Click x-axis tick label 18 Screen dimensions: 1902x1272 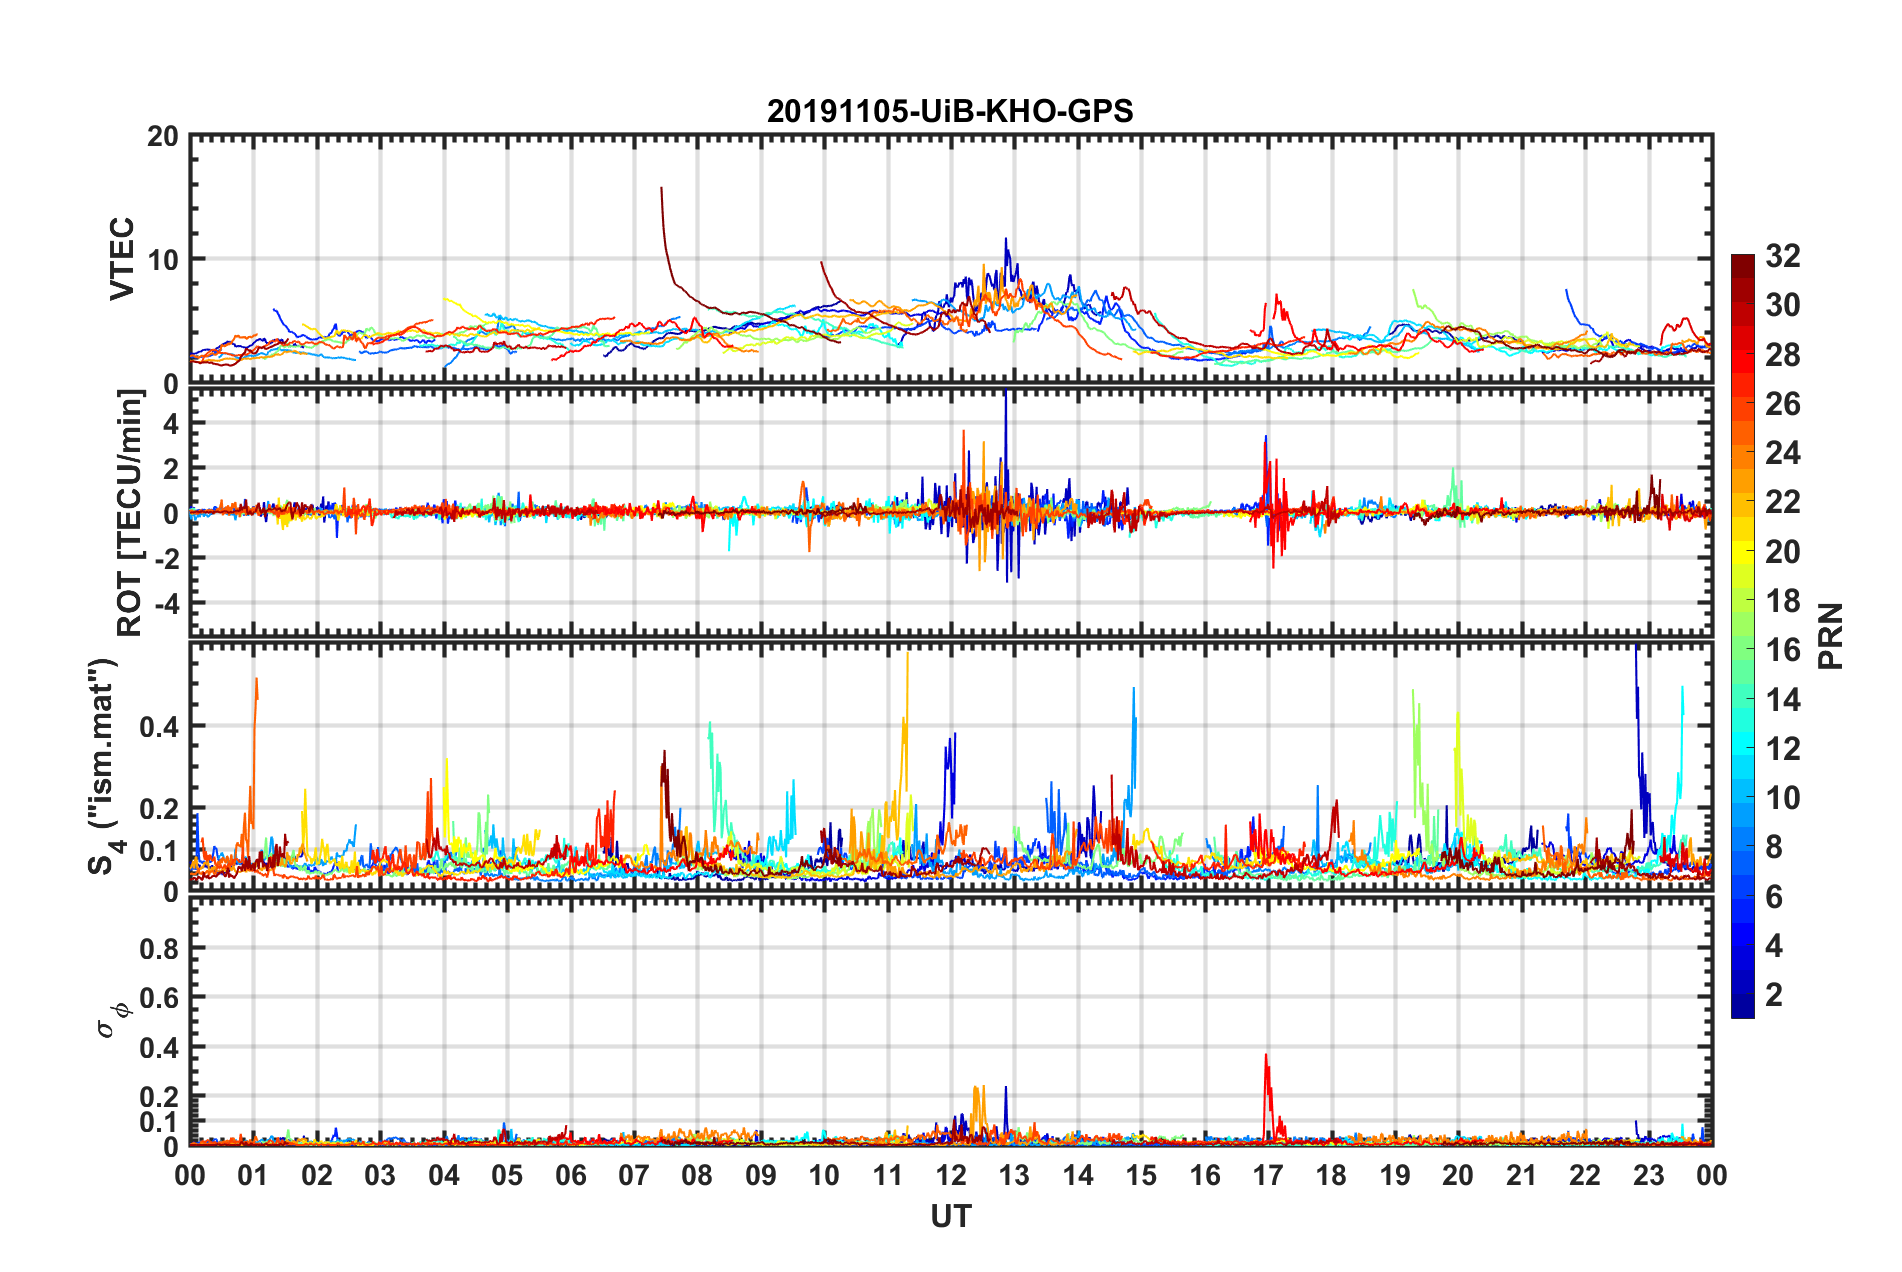[x=1331, y=1175]
